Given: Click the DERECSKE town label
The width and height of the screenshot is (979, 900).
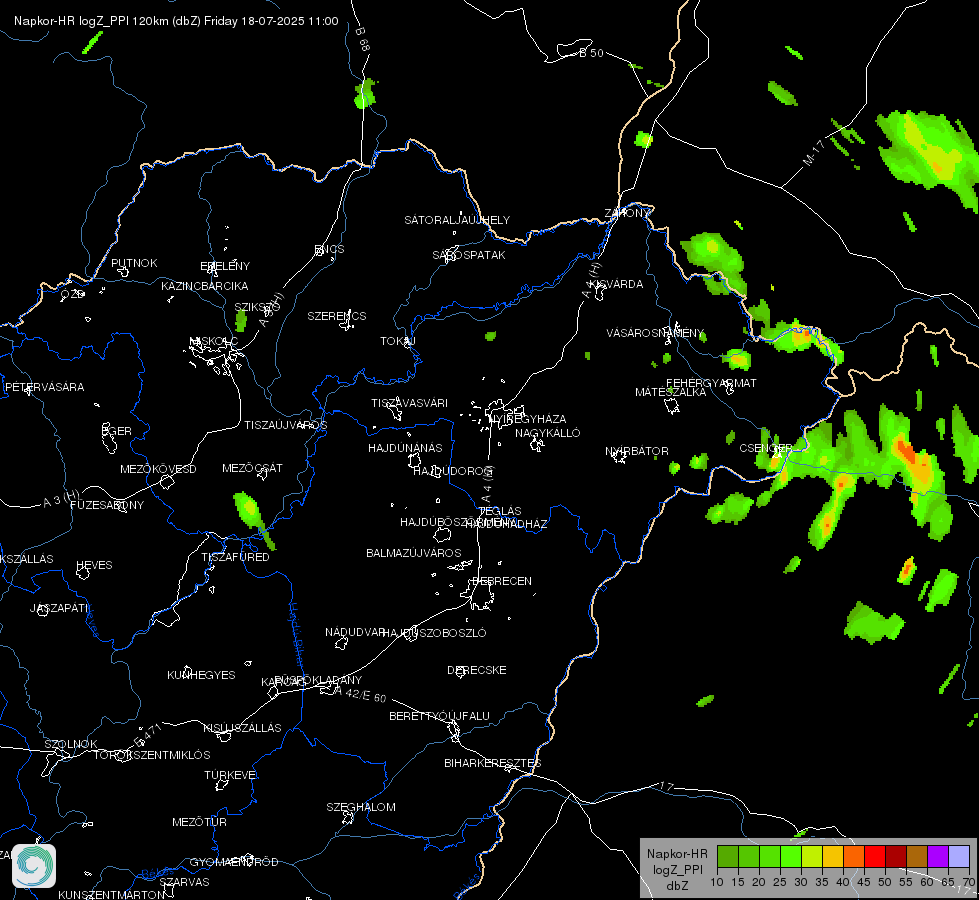Looking at the screenshot, I should pos(477,670).
